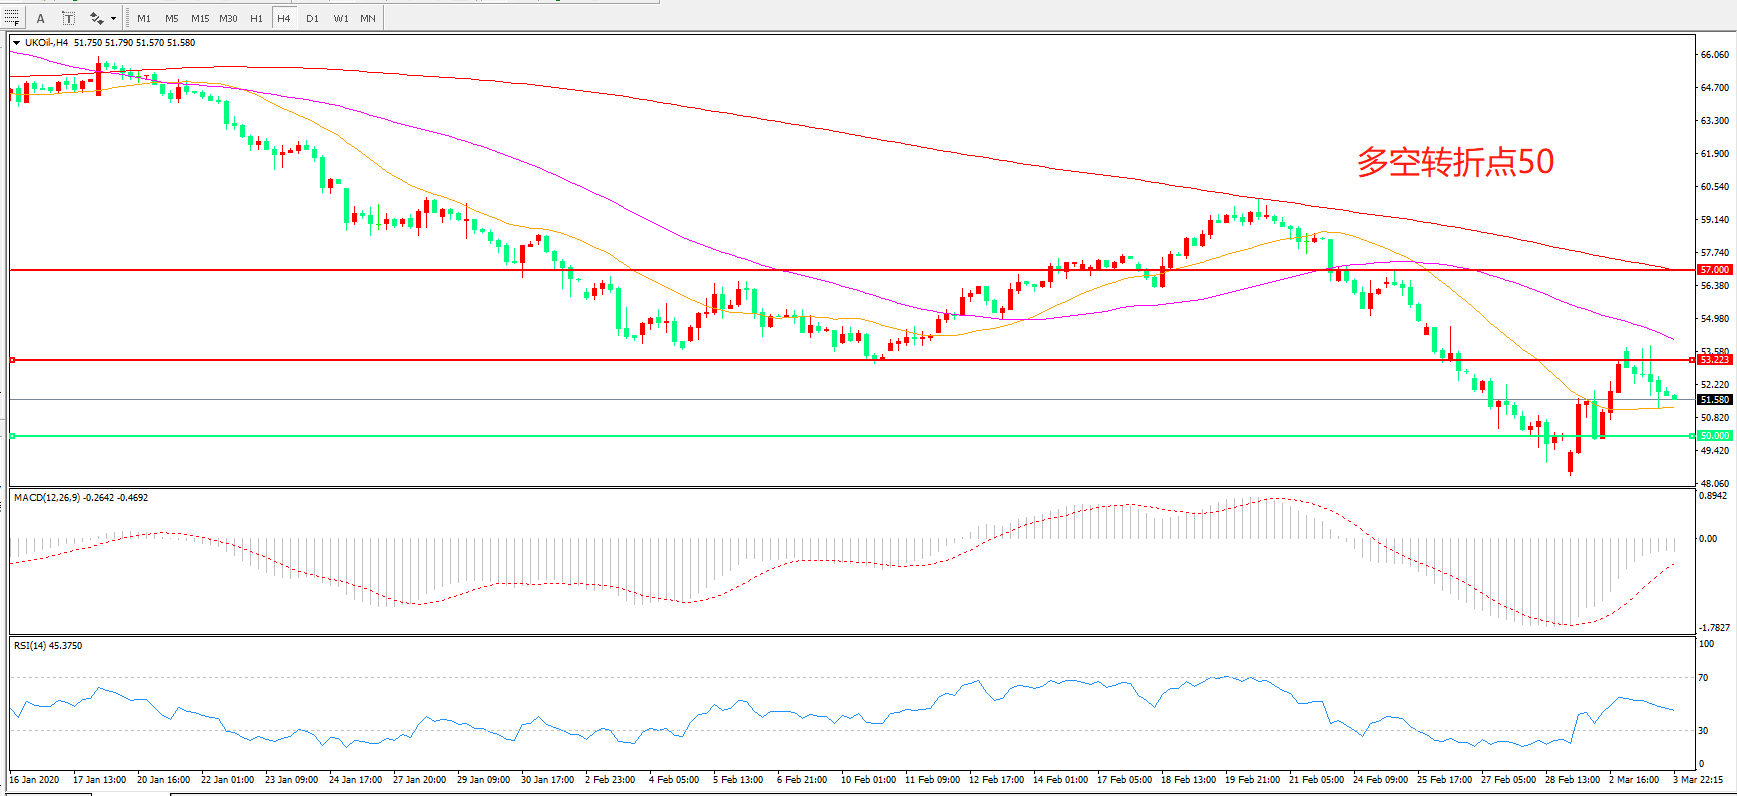Click the 53.223 red line price label
Screen dimensions: 1737x796
(1714, 359)
